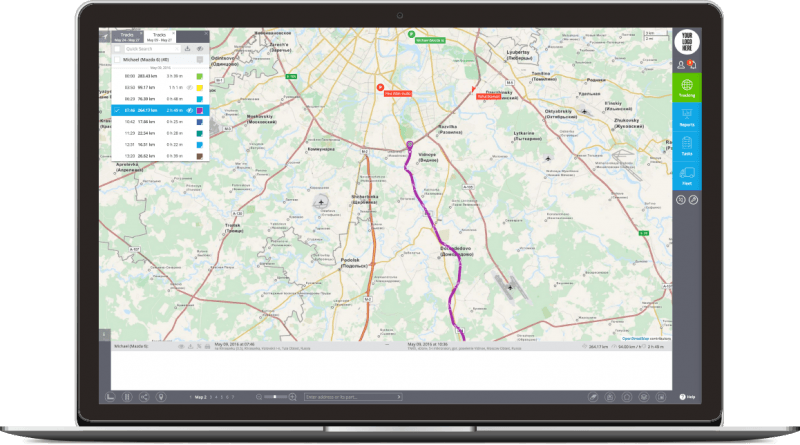Open purple color swatch for 07:46 track
Image resolution: width=800 pixels, height=445 pixels.
pos(199,110)
